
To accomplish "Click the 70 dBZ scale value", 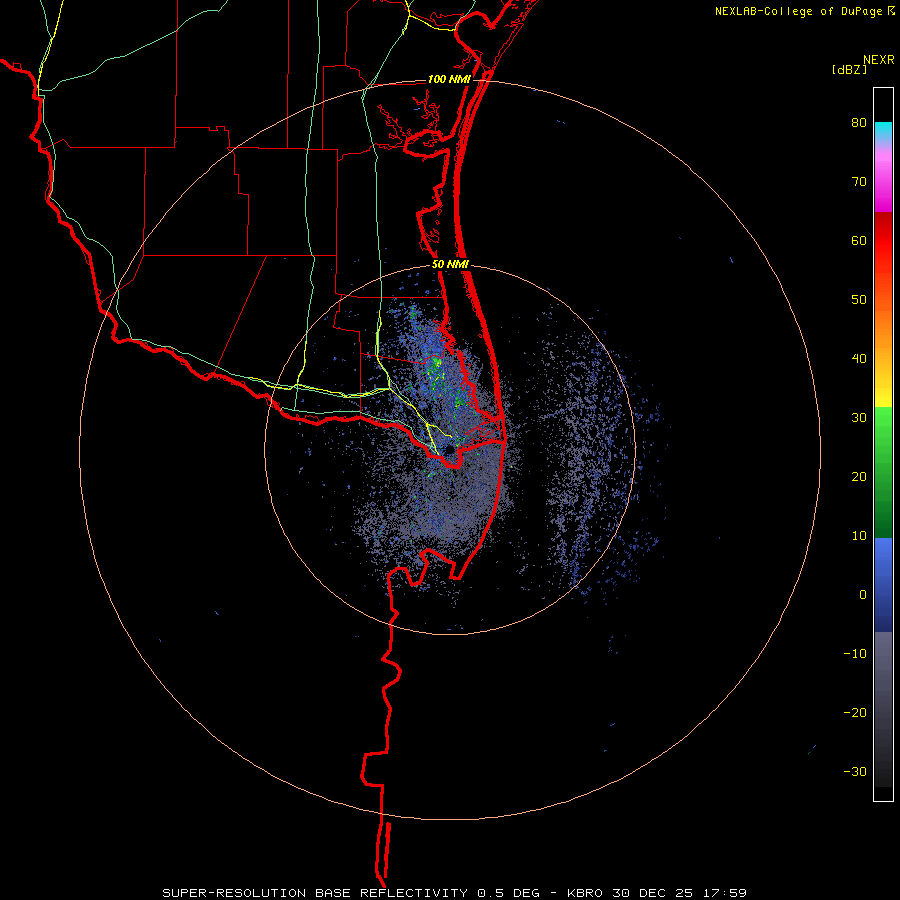I will click(x=859, y=182).
